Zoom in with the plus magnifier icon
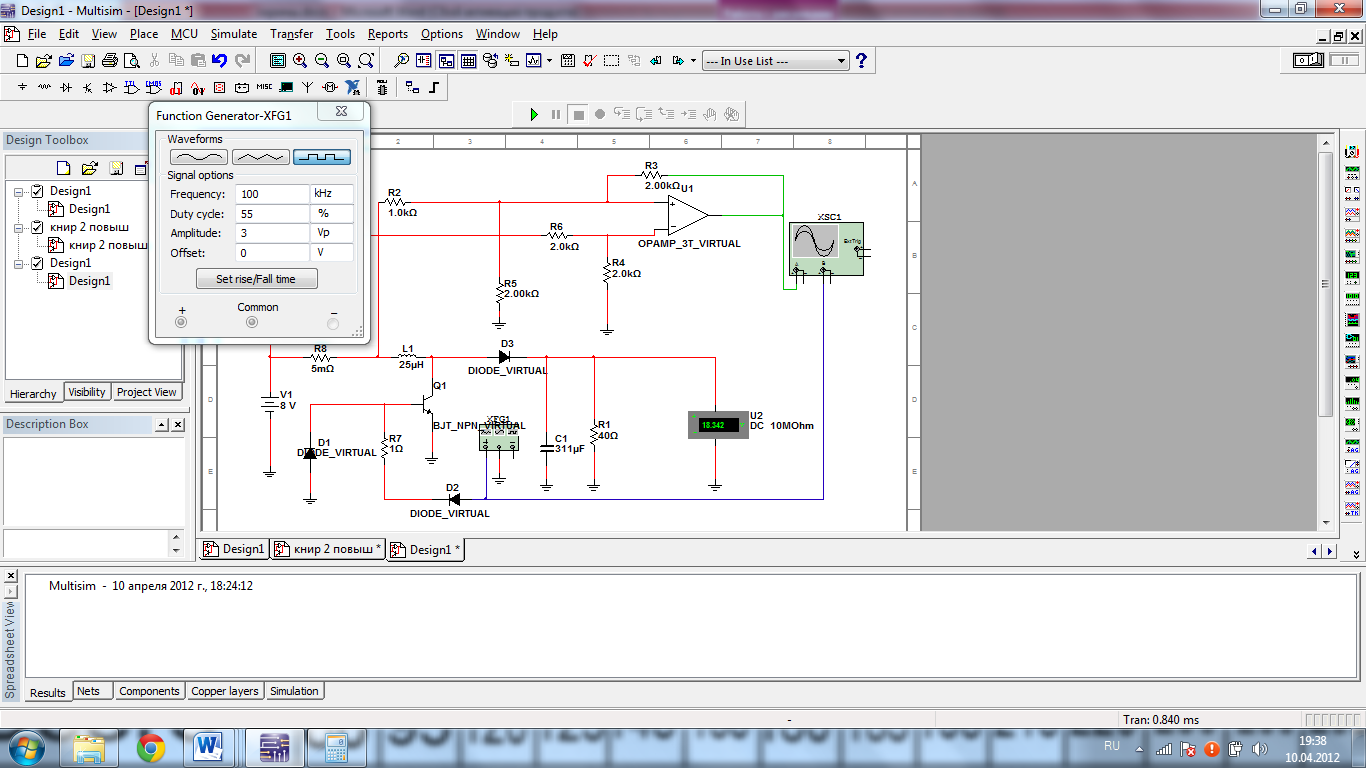Viewport: 1366px width, 768px height. [300, 60]
